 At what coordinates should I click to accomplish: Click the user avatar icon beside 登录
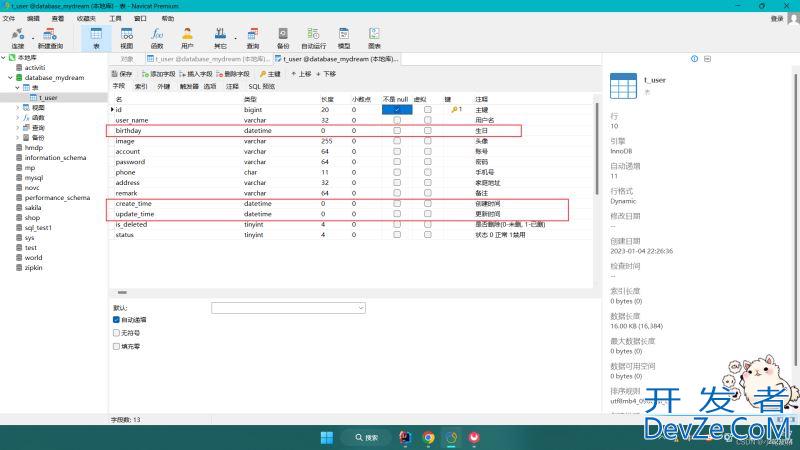point(793,18)
